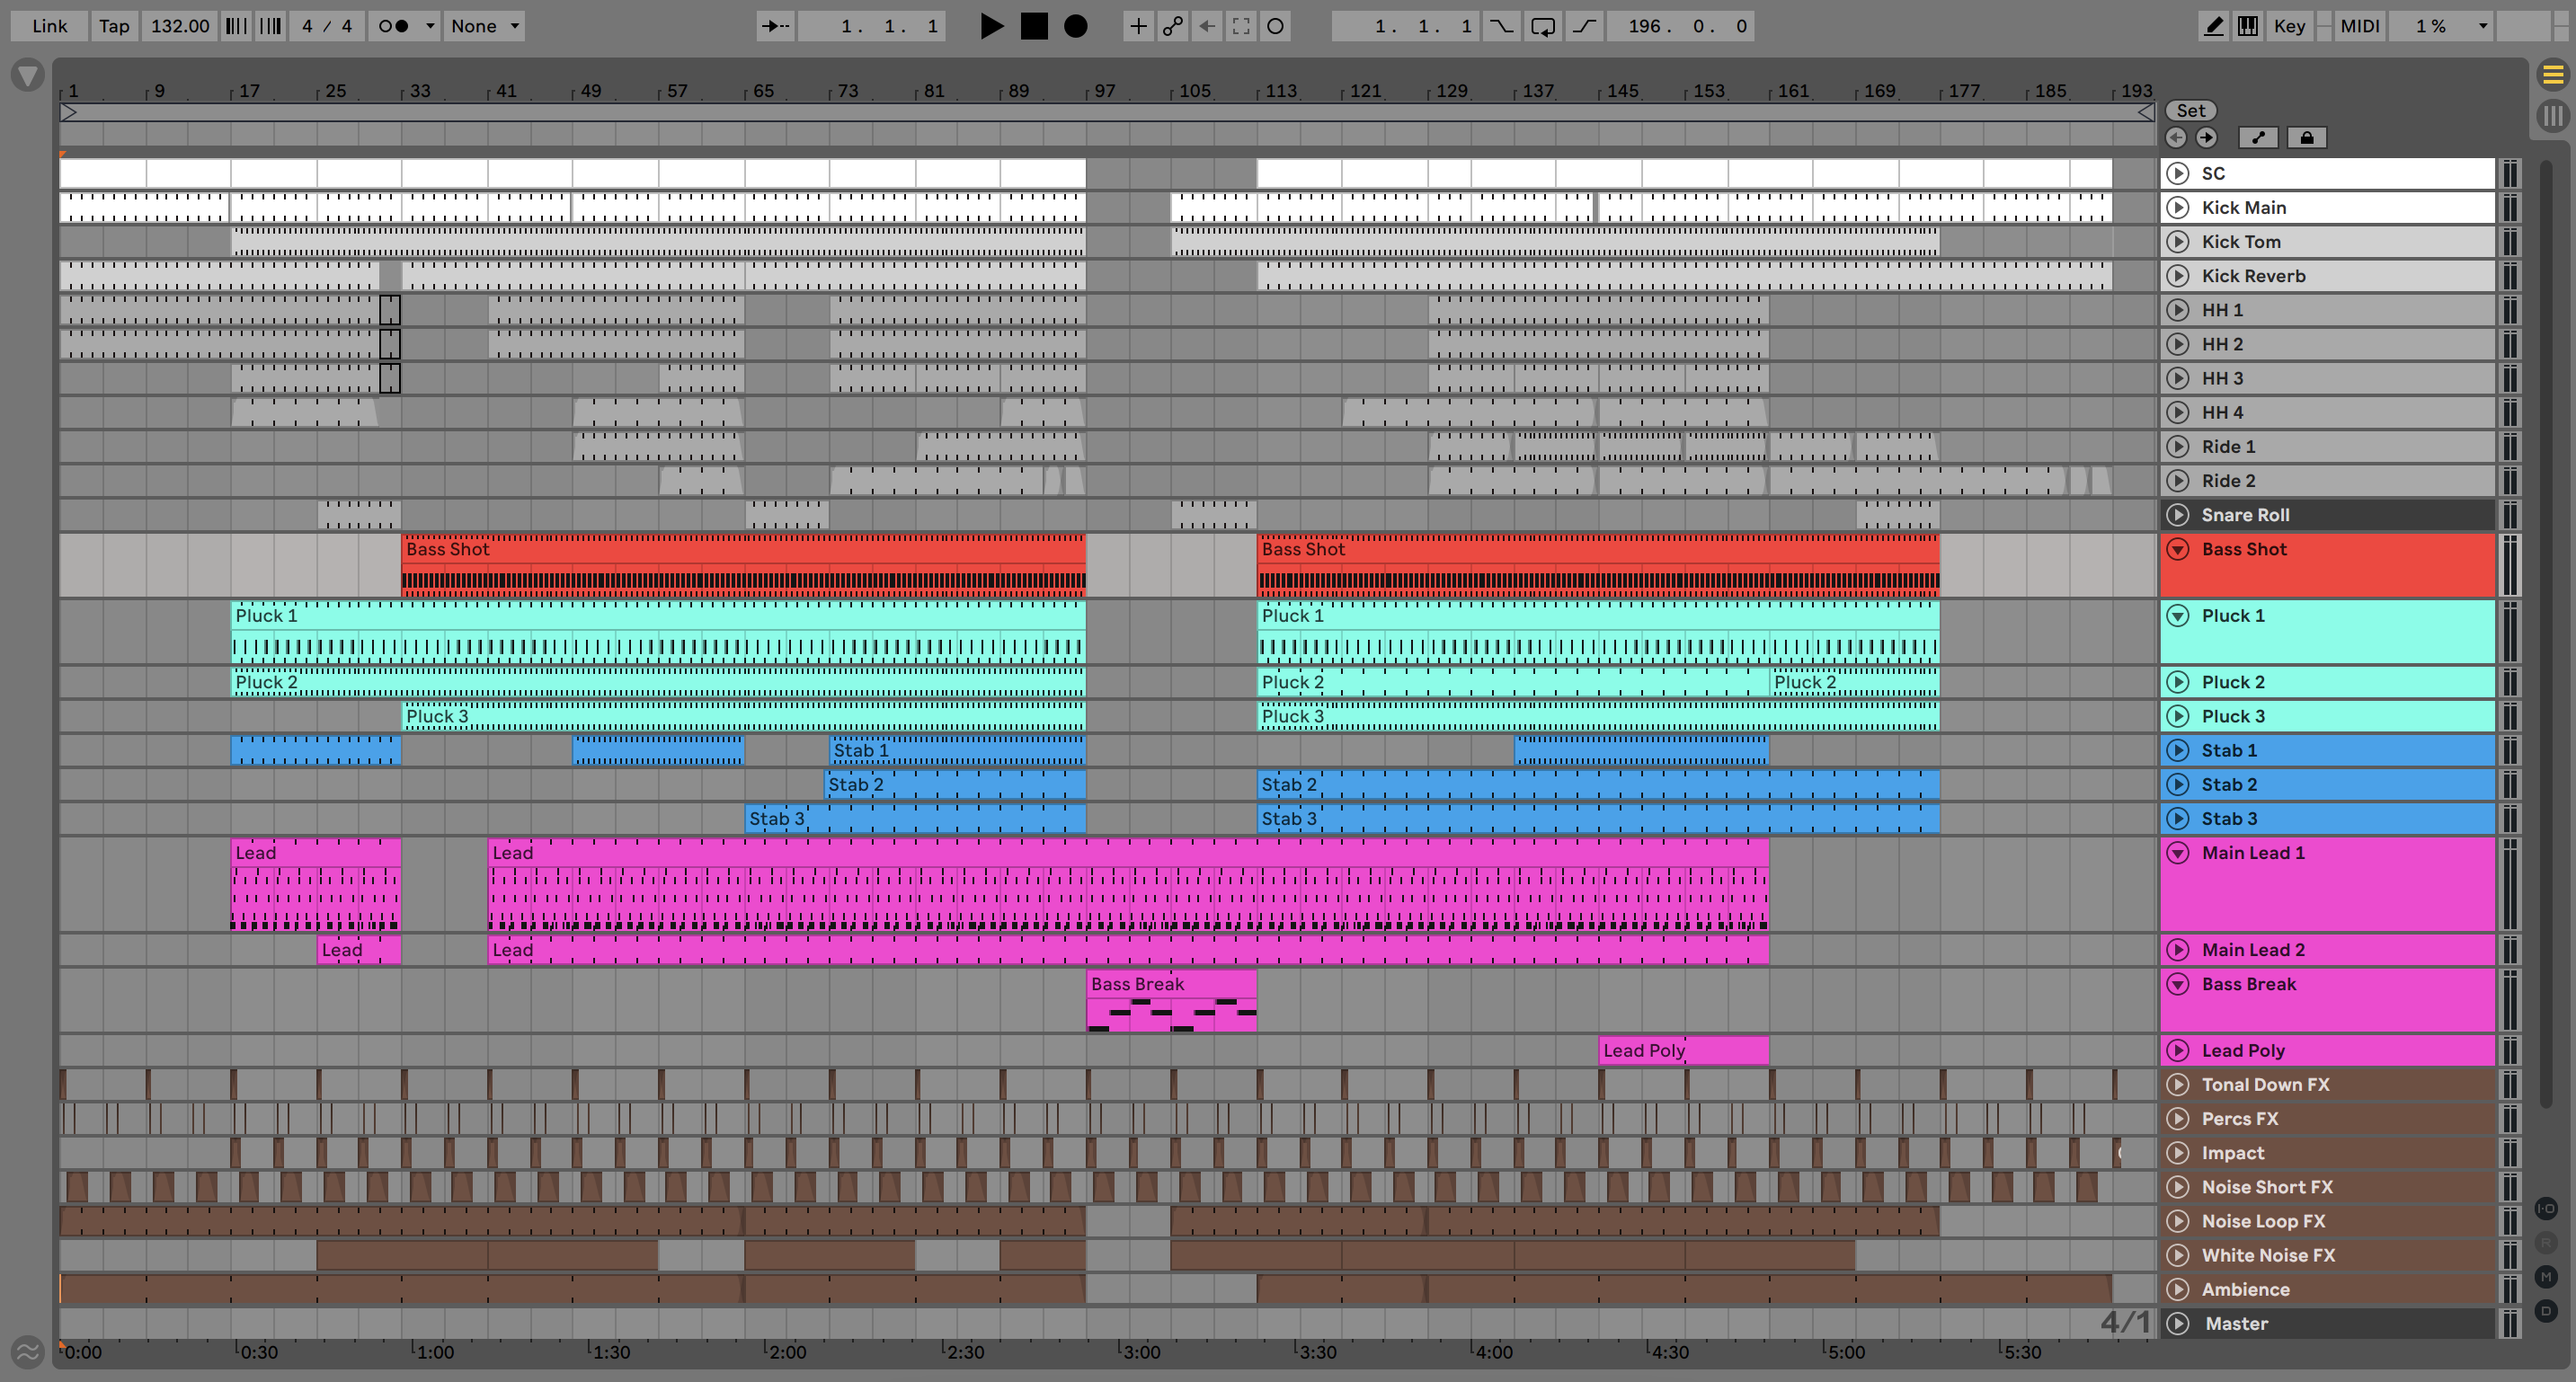Click the Tap tempo button
The height and width of the screenshot is (1382, 2576).
pos(114,26)
